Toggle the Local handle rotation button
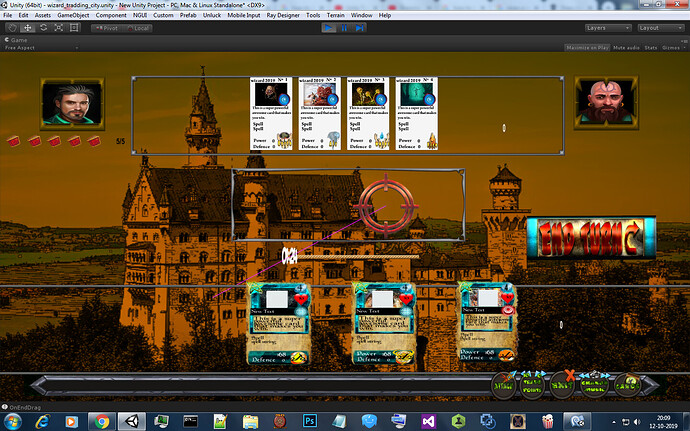Viewport: 690px width, 431px height. point(137,28)
